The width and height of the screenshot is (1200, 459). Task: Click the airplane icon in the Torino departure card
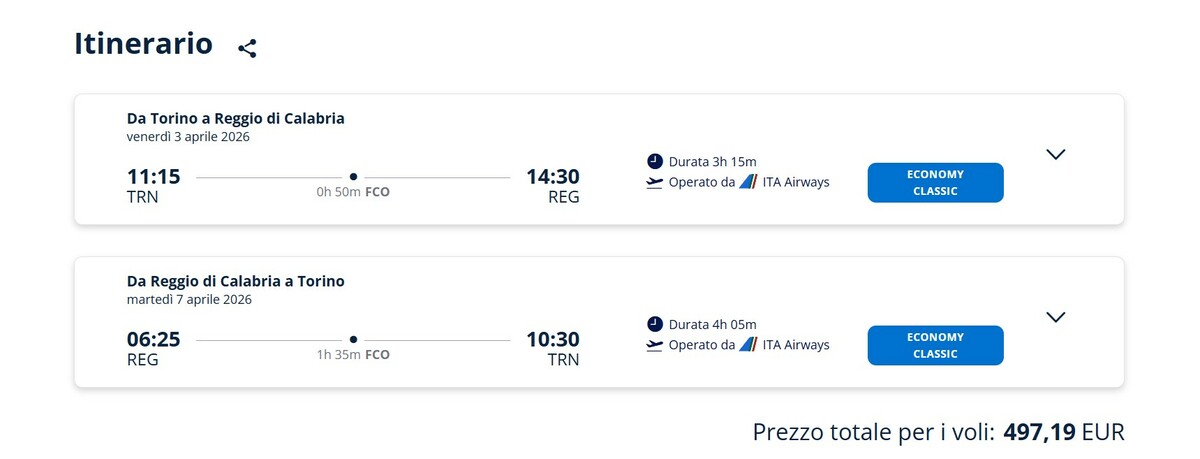(655, 182)
